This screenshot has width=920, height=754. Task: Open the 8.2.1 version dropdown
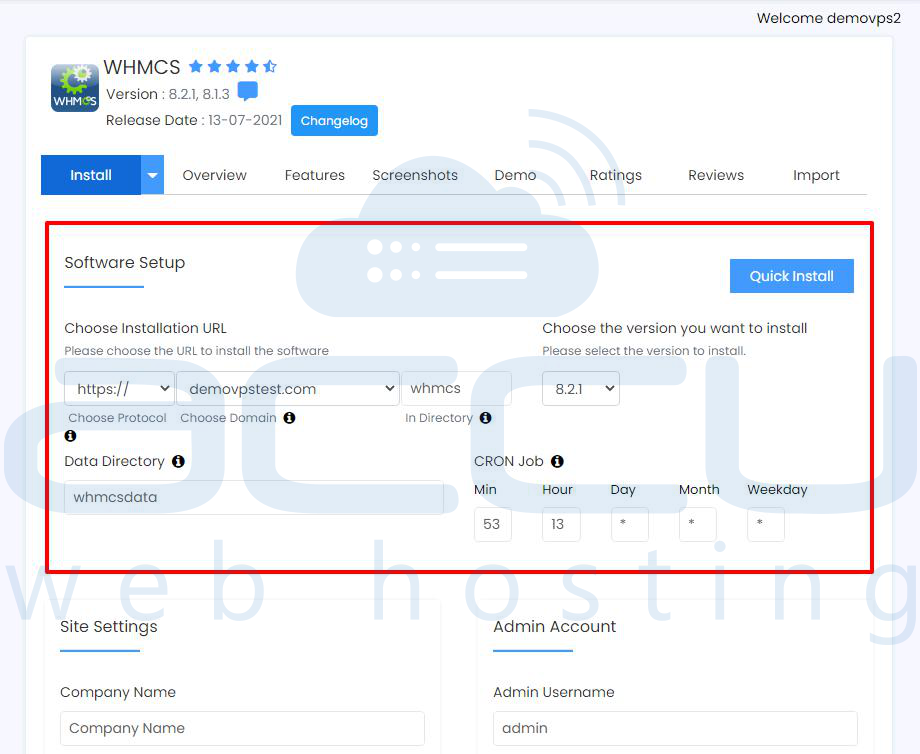tap(581, 388)
